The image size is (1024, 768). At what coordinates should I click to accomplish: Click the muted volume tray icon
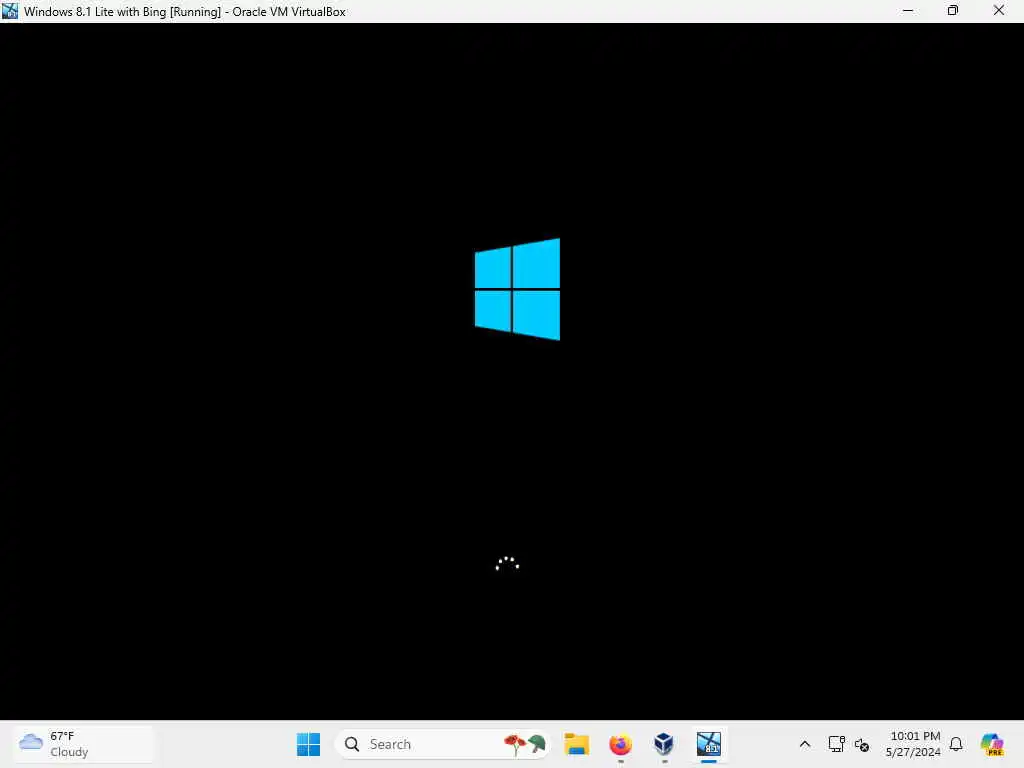pyautogui.click(x=862, y=744)
